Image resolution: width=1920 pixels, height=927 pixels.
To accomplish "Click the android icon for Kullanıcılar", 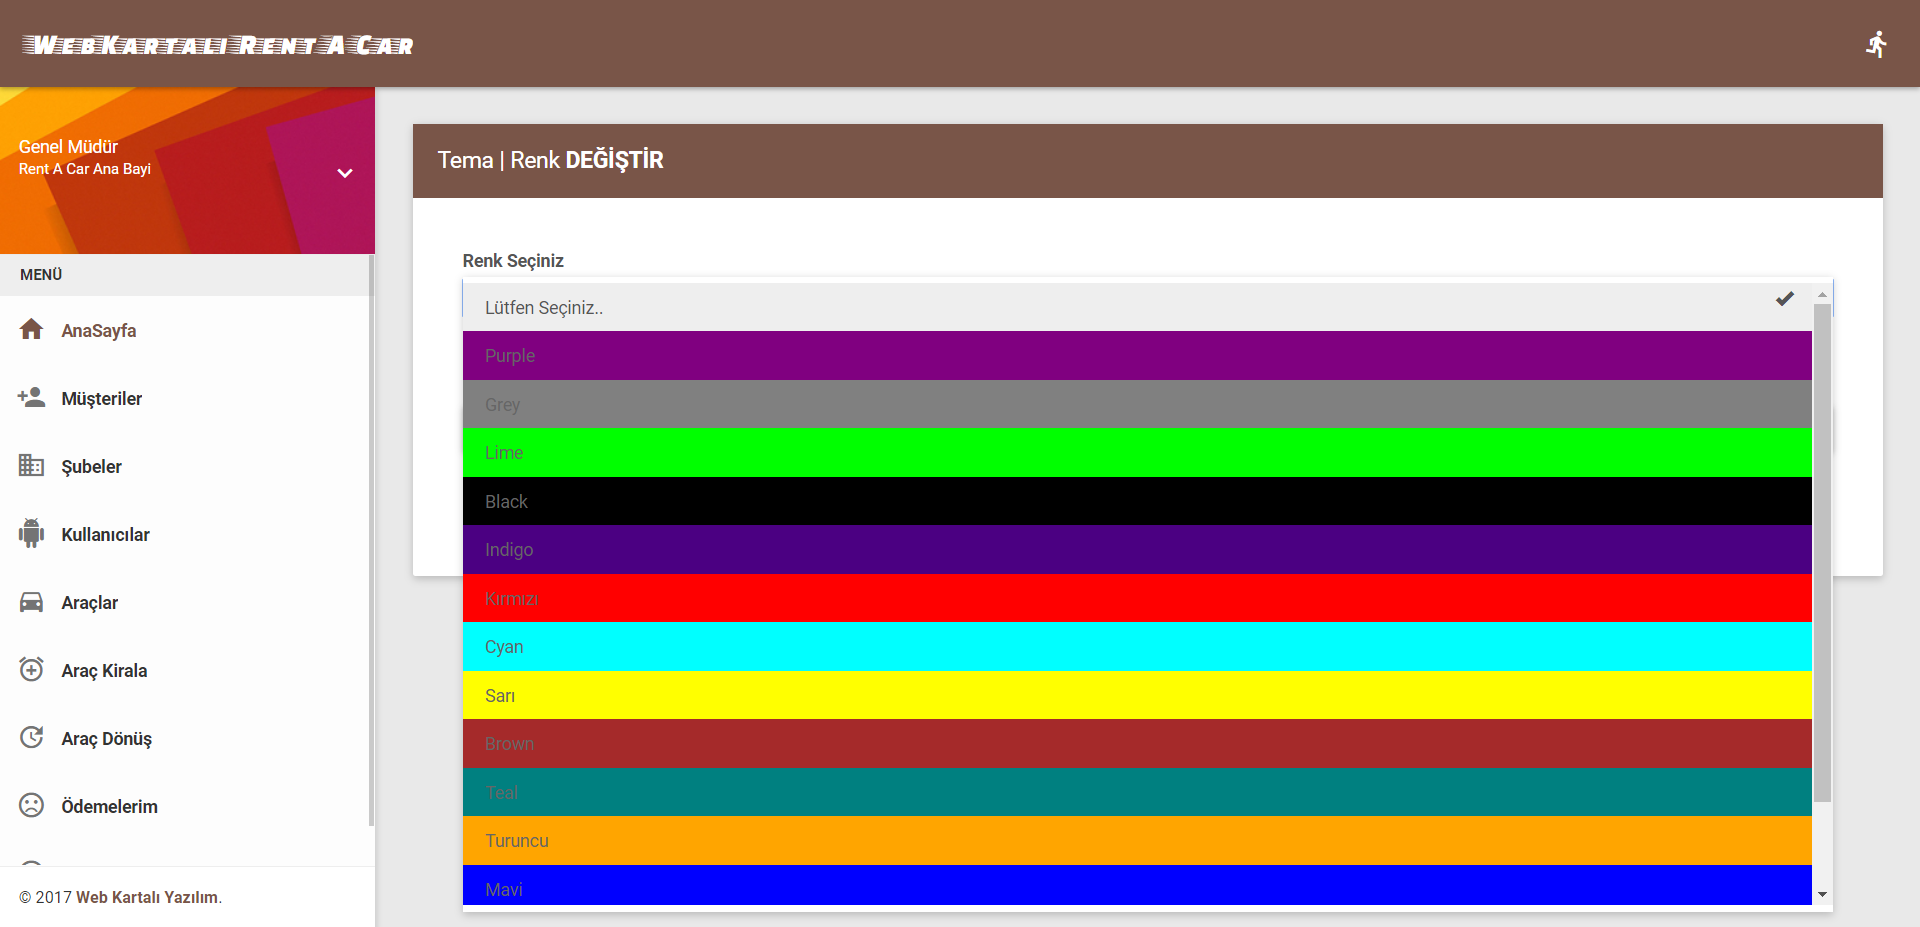I will click(x=31, y=533).
